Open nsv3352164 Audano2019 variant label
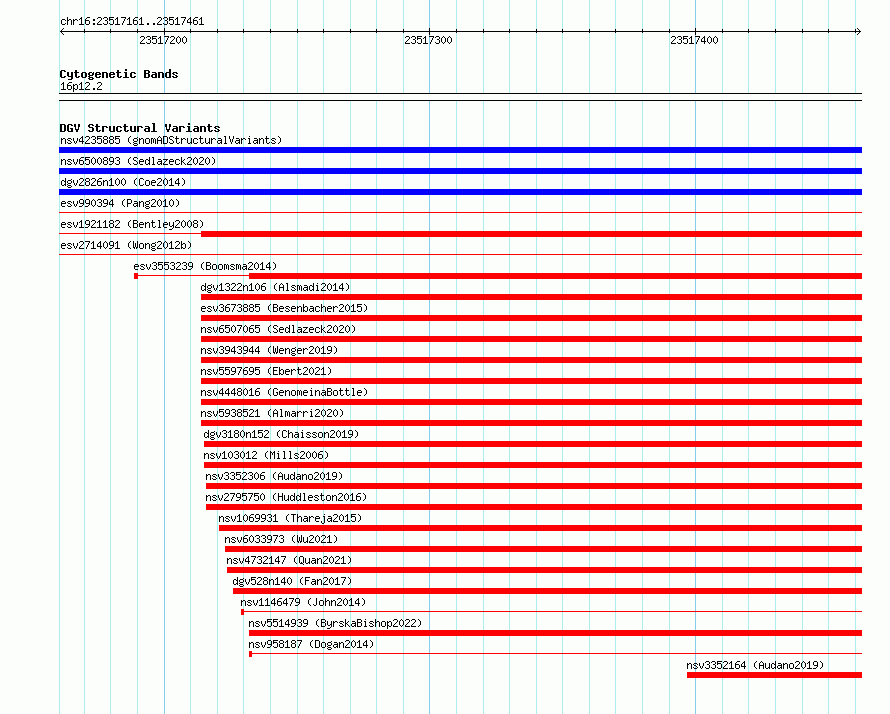 (755, 665)
